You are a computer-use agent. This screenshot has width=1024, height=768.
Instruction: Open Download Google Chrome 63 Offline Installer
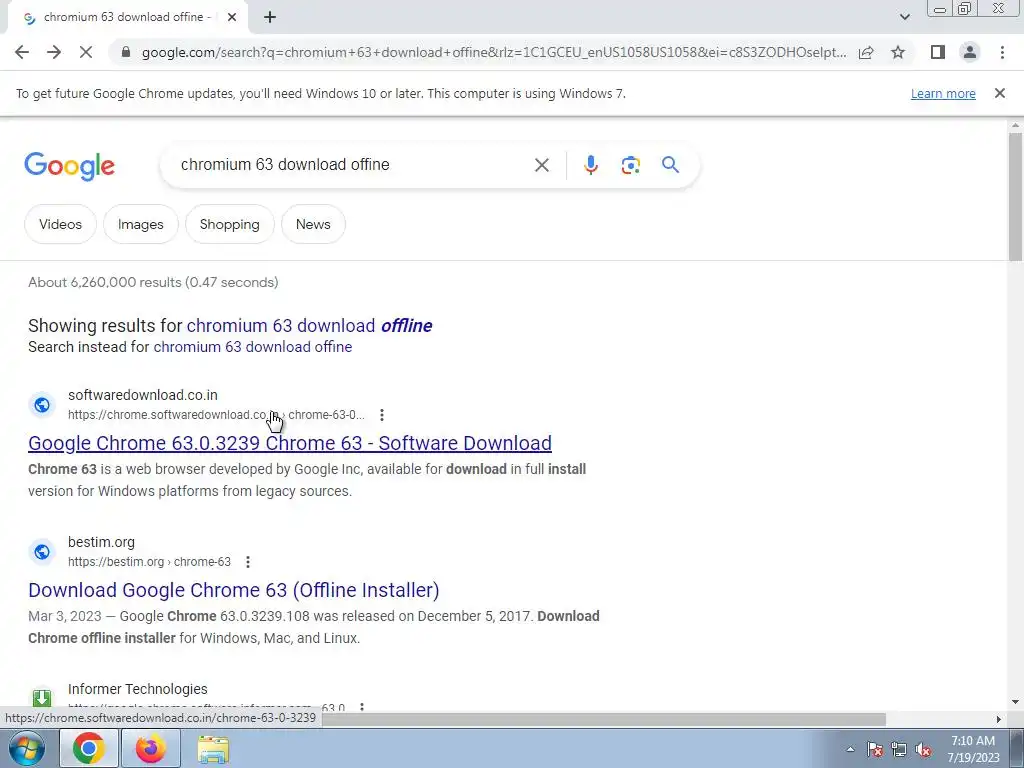tap(234, 590)
